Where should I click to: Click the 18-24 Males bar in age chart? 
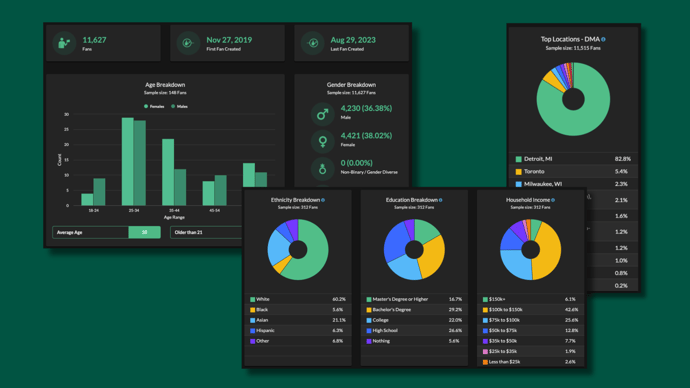(99, 192)
